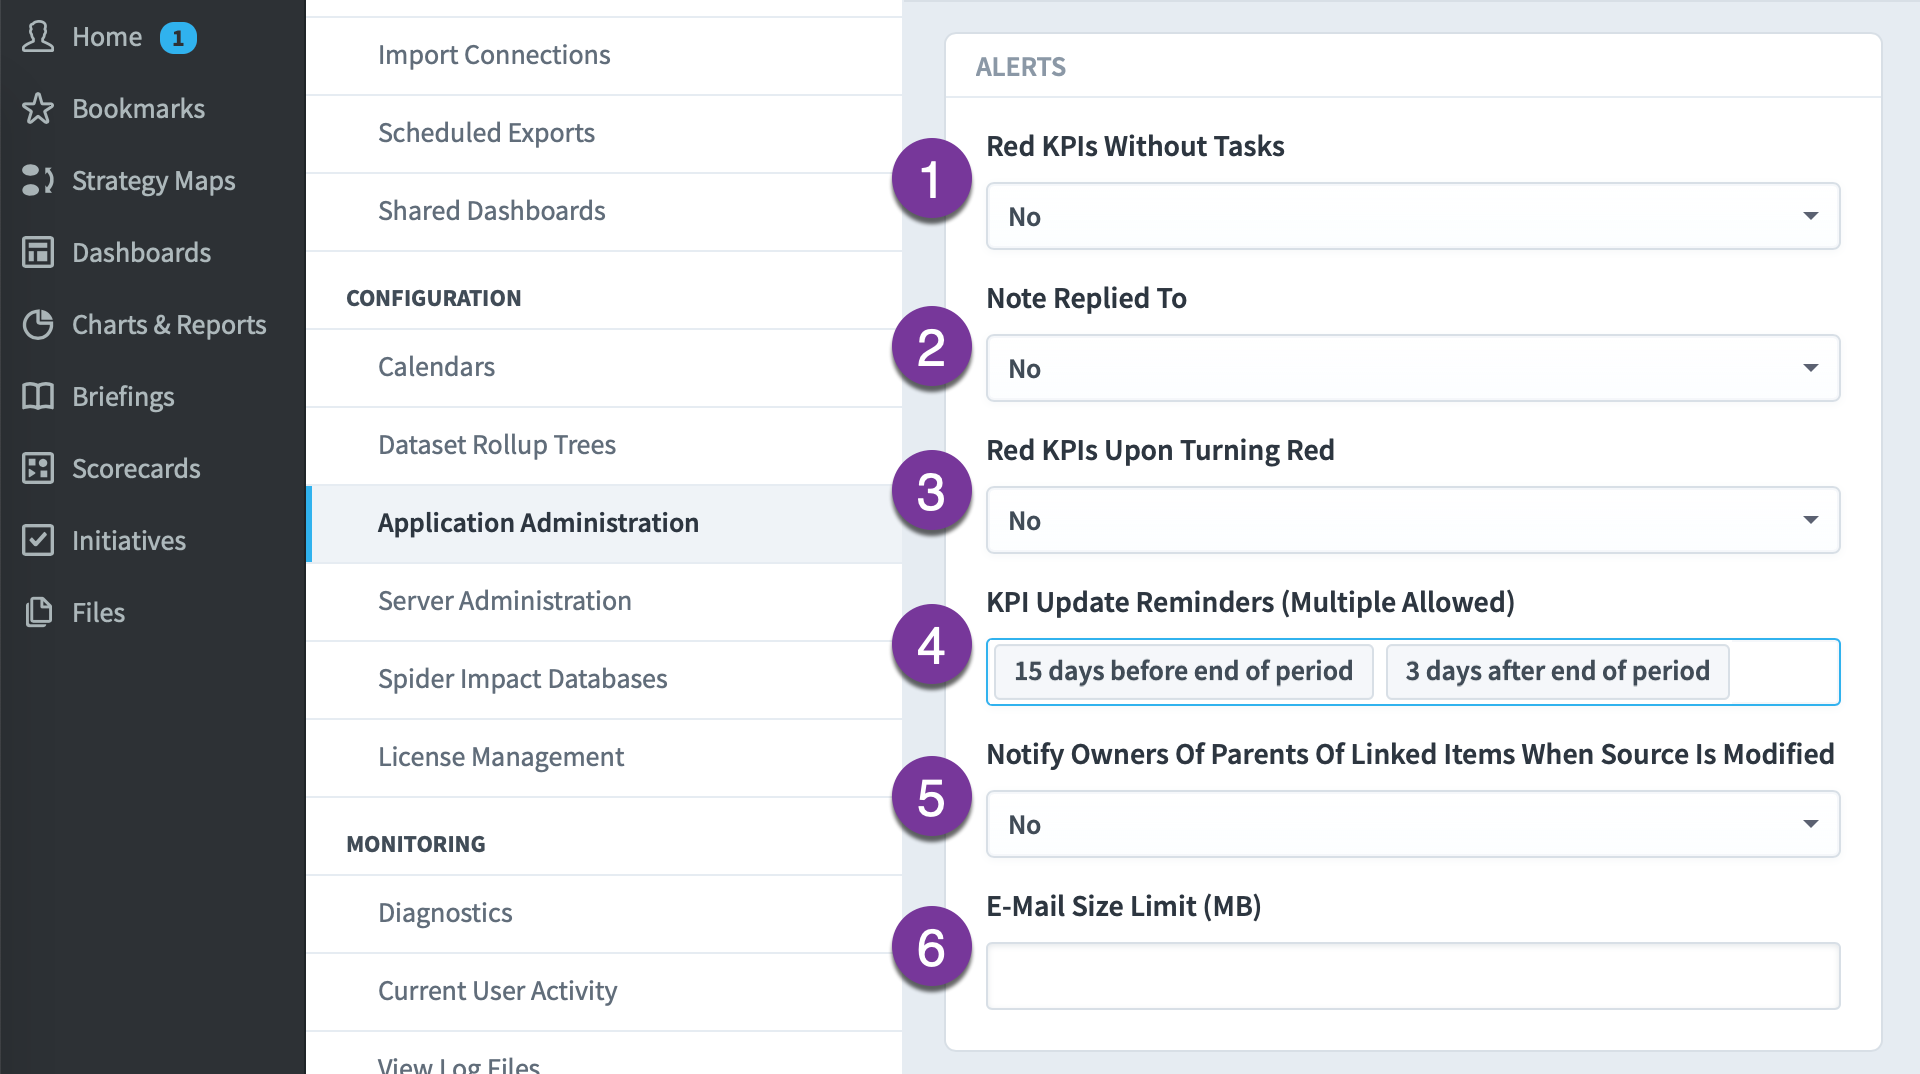This screenshot has width=1920, height=1074.
Task: Click the Bookmarks star icon
Action: [x=38, y=109]
